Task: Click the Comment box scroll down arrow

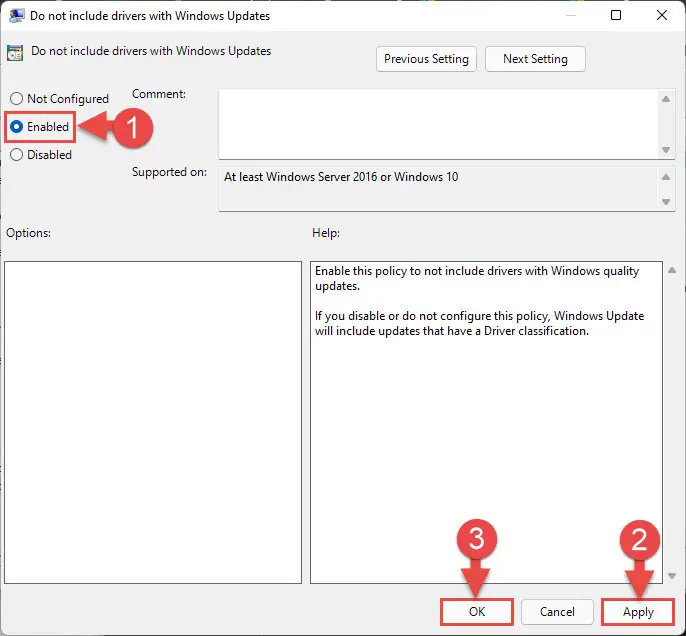Action: [665, 150]
